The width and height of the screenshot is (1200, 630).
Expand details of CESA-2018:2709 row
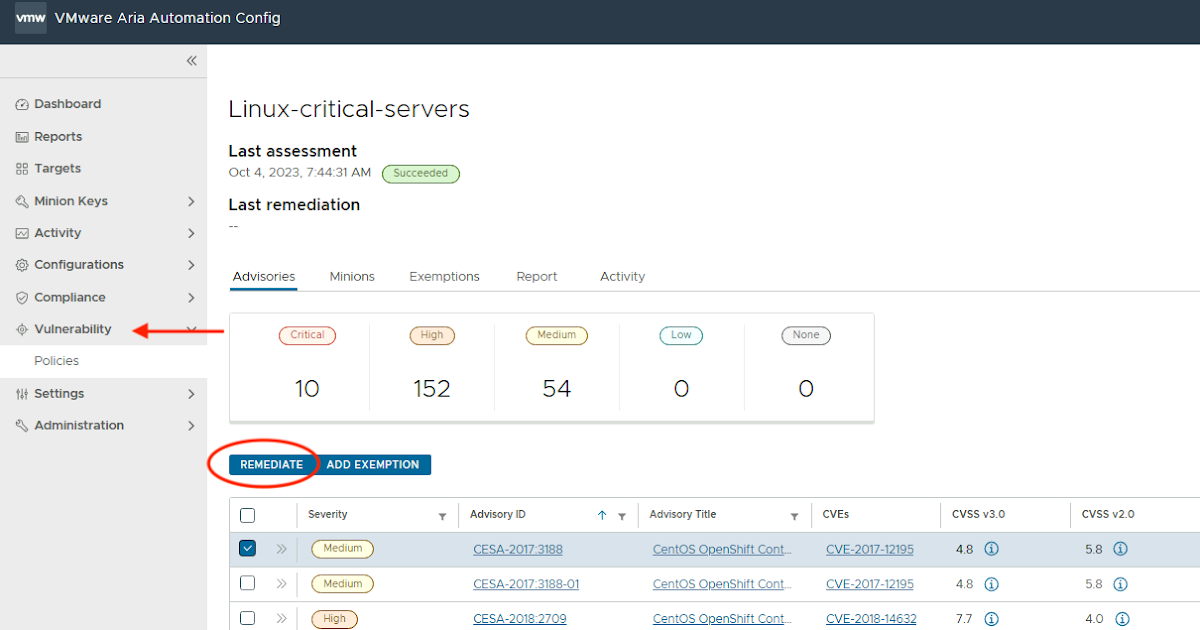click(x=281, y=619)
